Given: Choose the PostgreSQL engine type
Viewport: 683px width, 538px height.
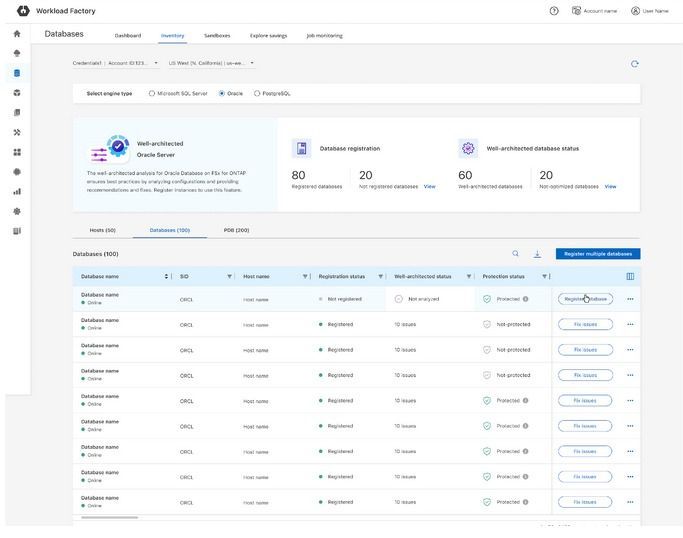Looking at the screenshot, I should click(257, 94).
